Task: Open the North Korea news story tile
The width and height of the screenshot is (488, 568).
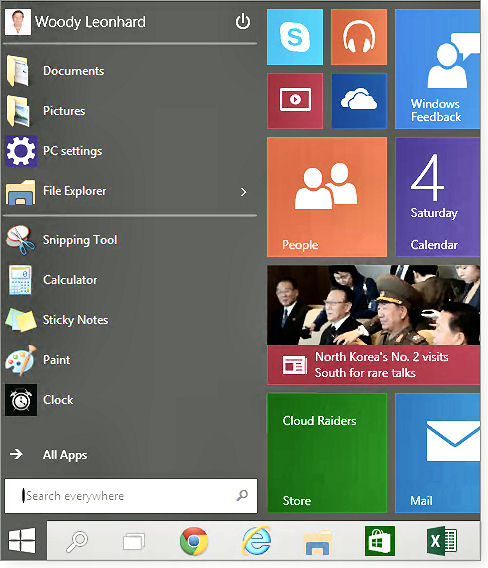Action: coord(374,325)
